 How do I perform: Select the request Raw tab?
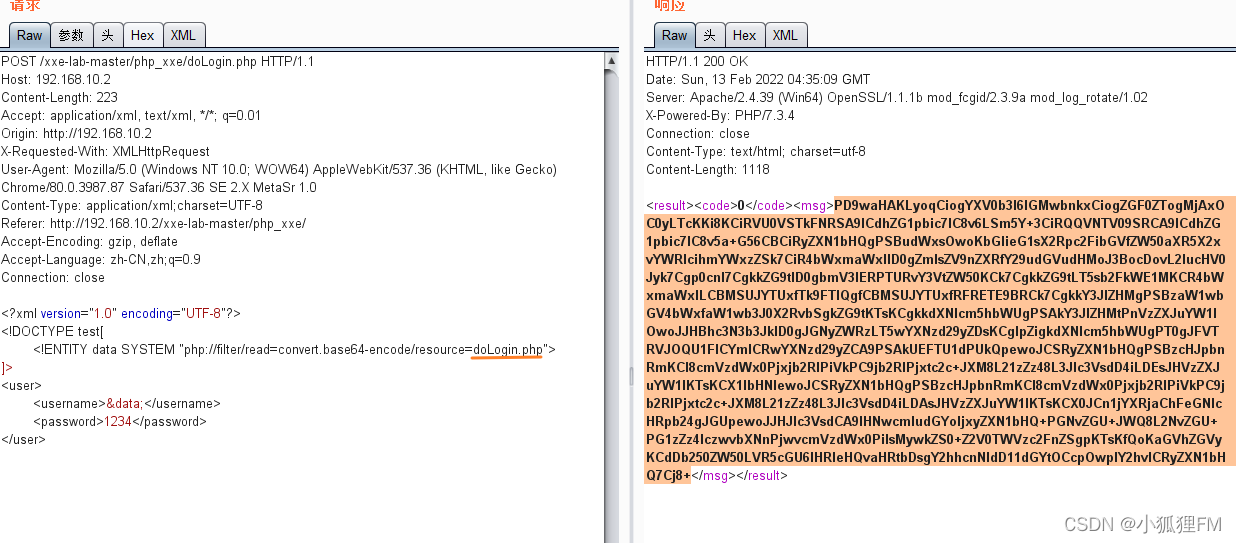point(29,35)
